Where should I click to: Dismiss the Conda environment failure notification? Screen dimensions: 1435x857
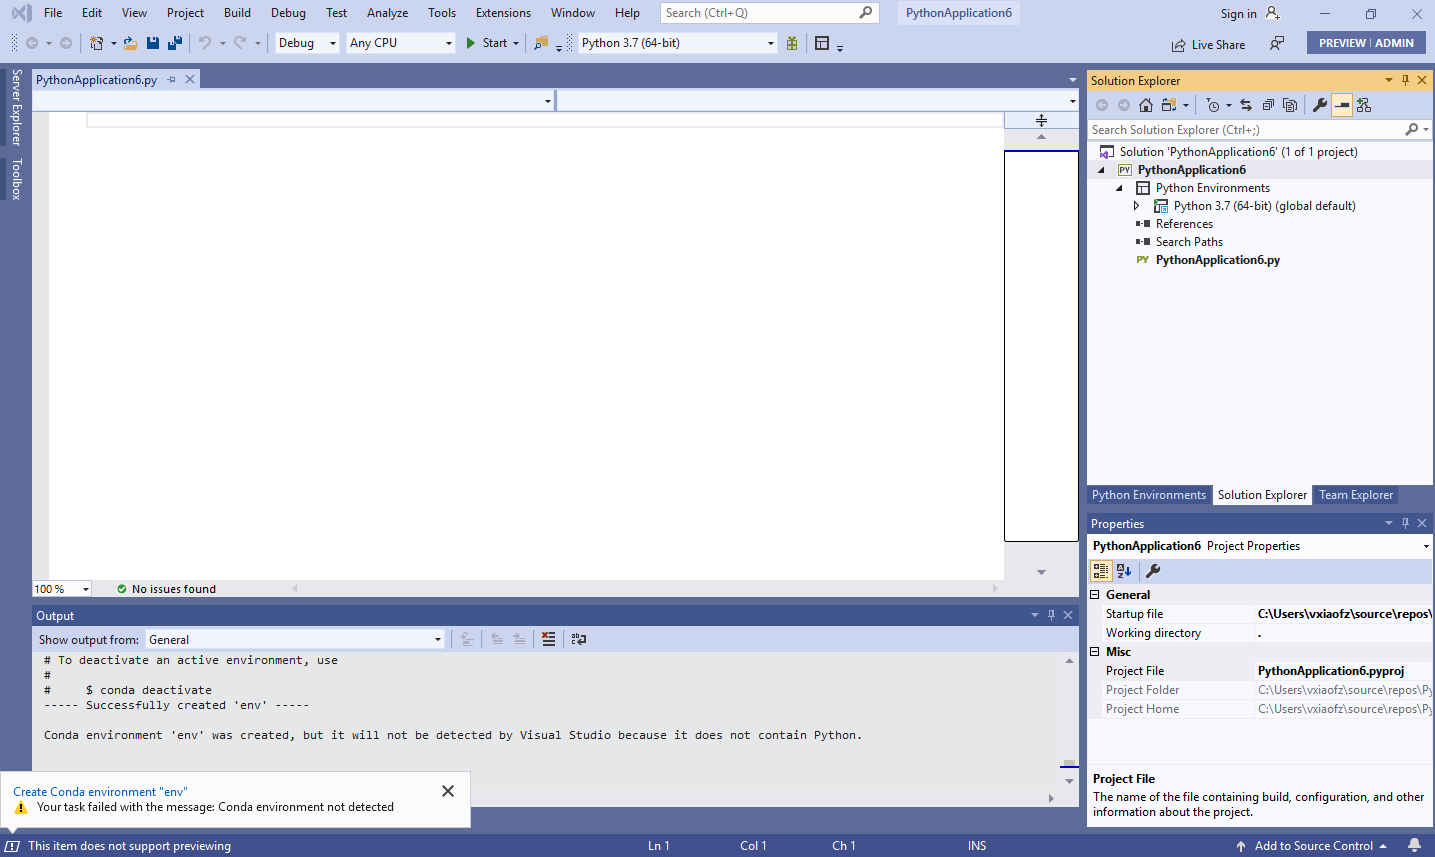(x=447, y=790)
